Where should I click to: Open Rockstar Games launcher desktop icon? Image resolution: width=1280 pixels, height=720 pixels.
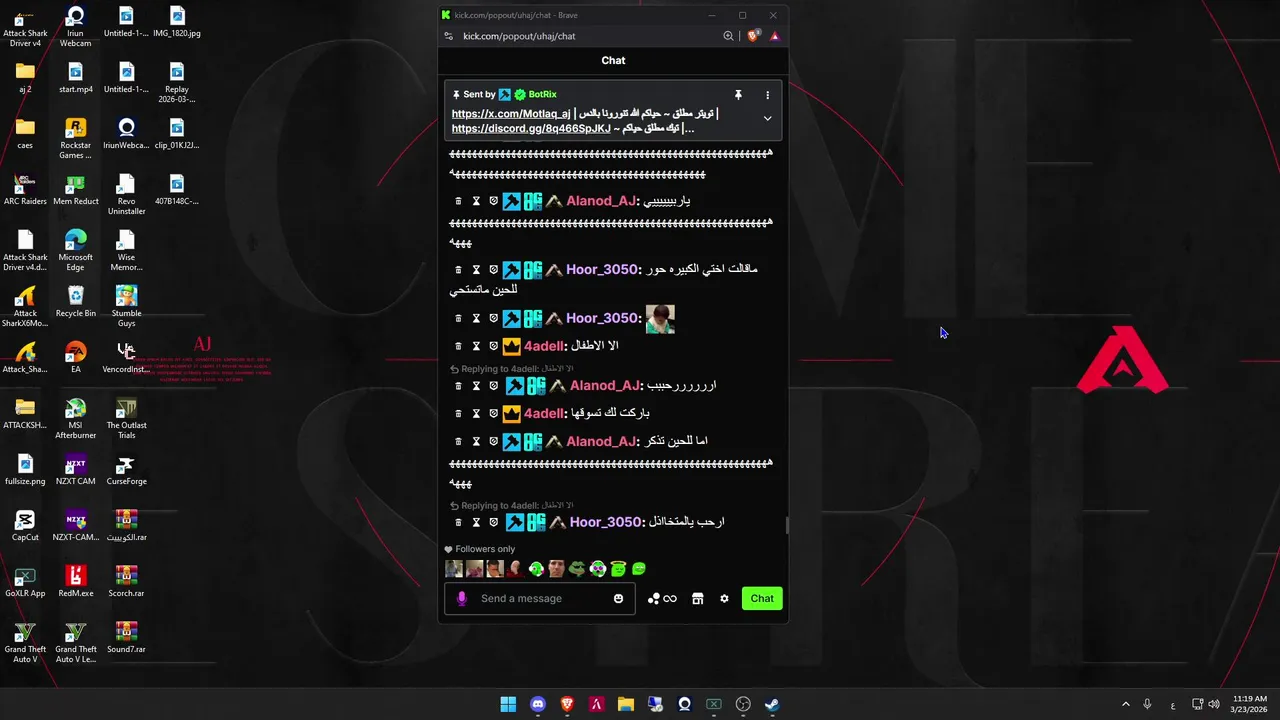click(x=75, y=138)
